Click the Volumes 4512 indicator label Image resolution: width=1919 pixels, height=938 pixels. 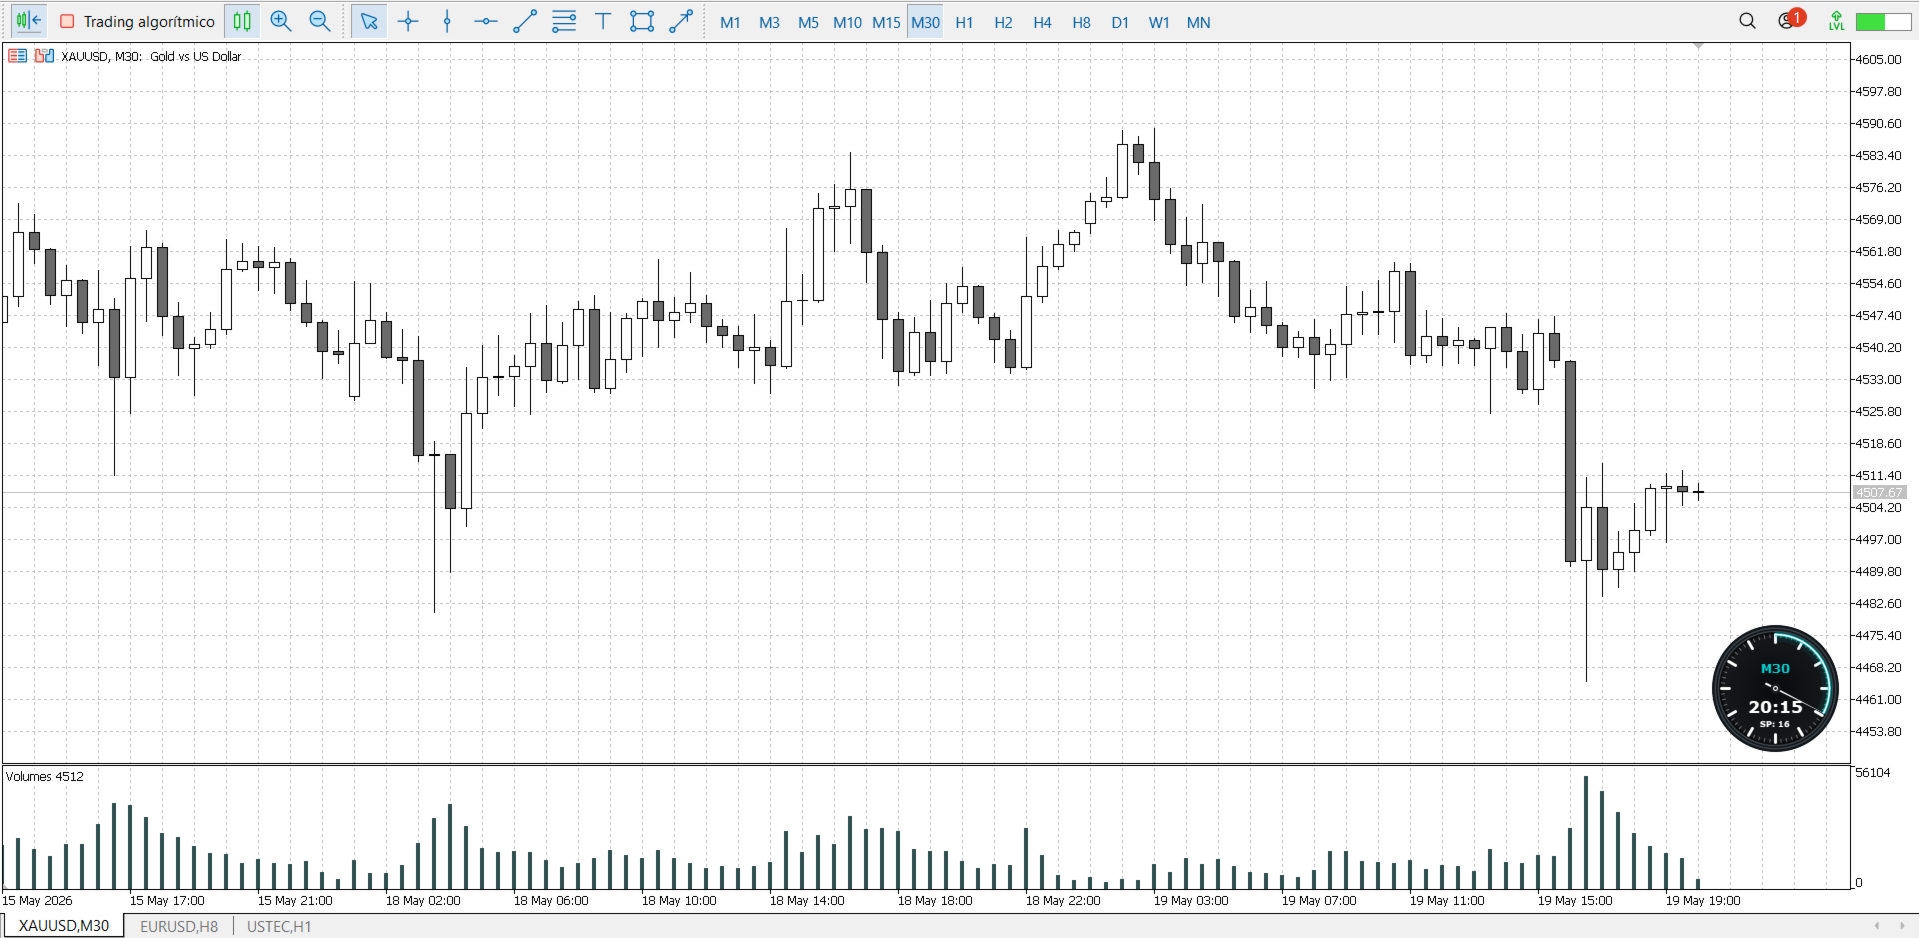point(45,776)
